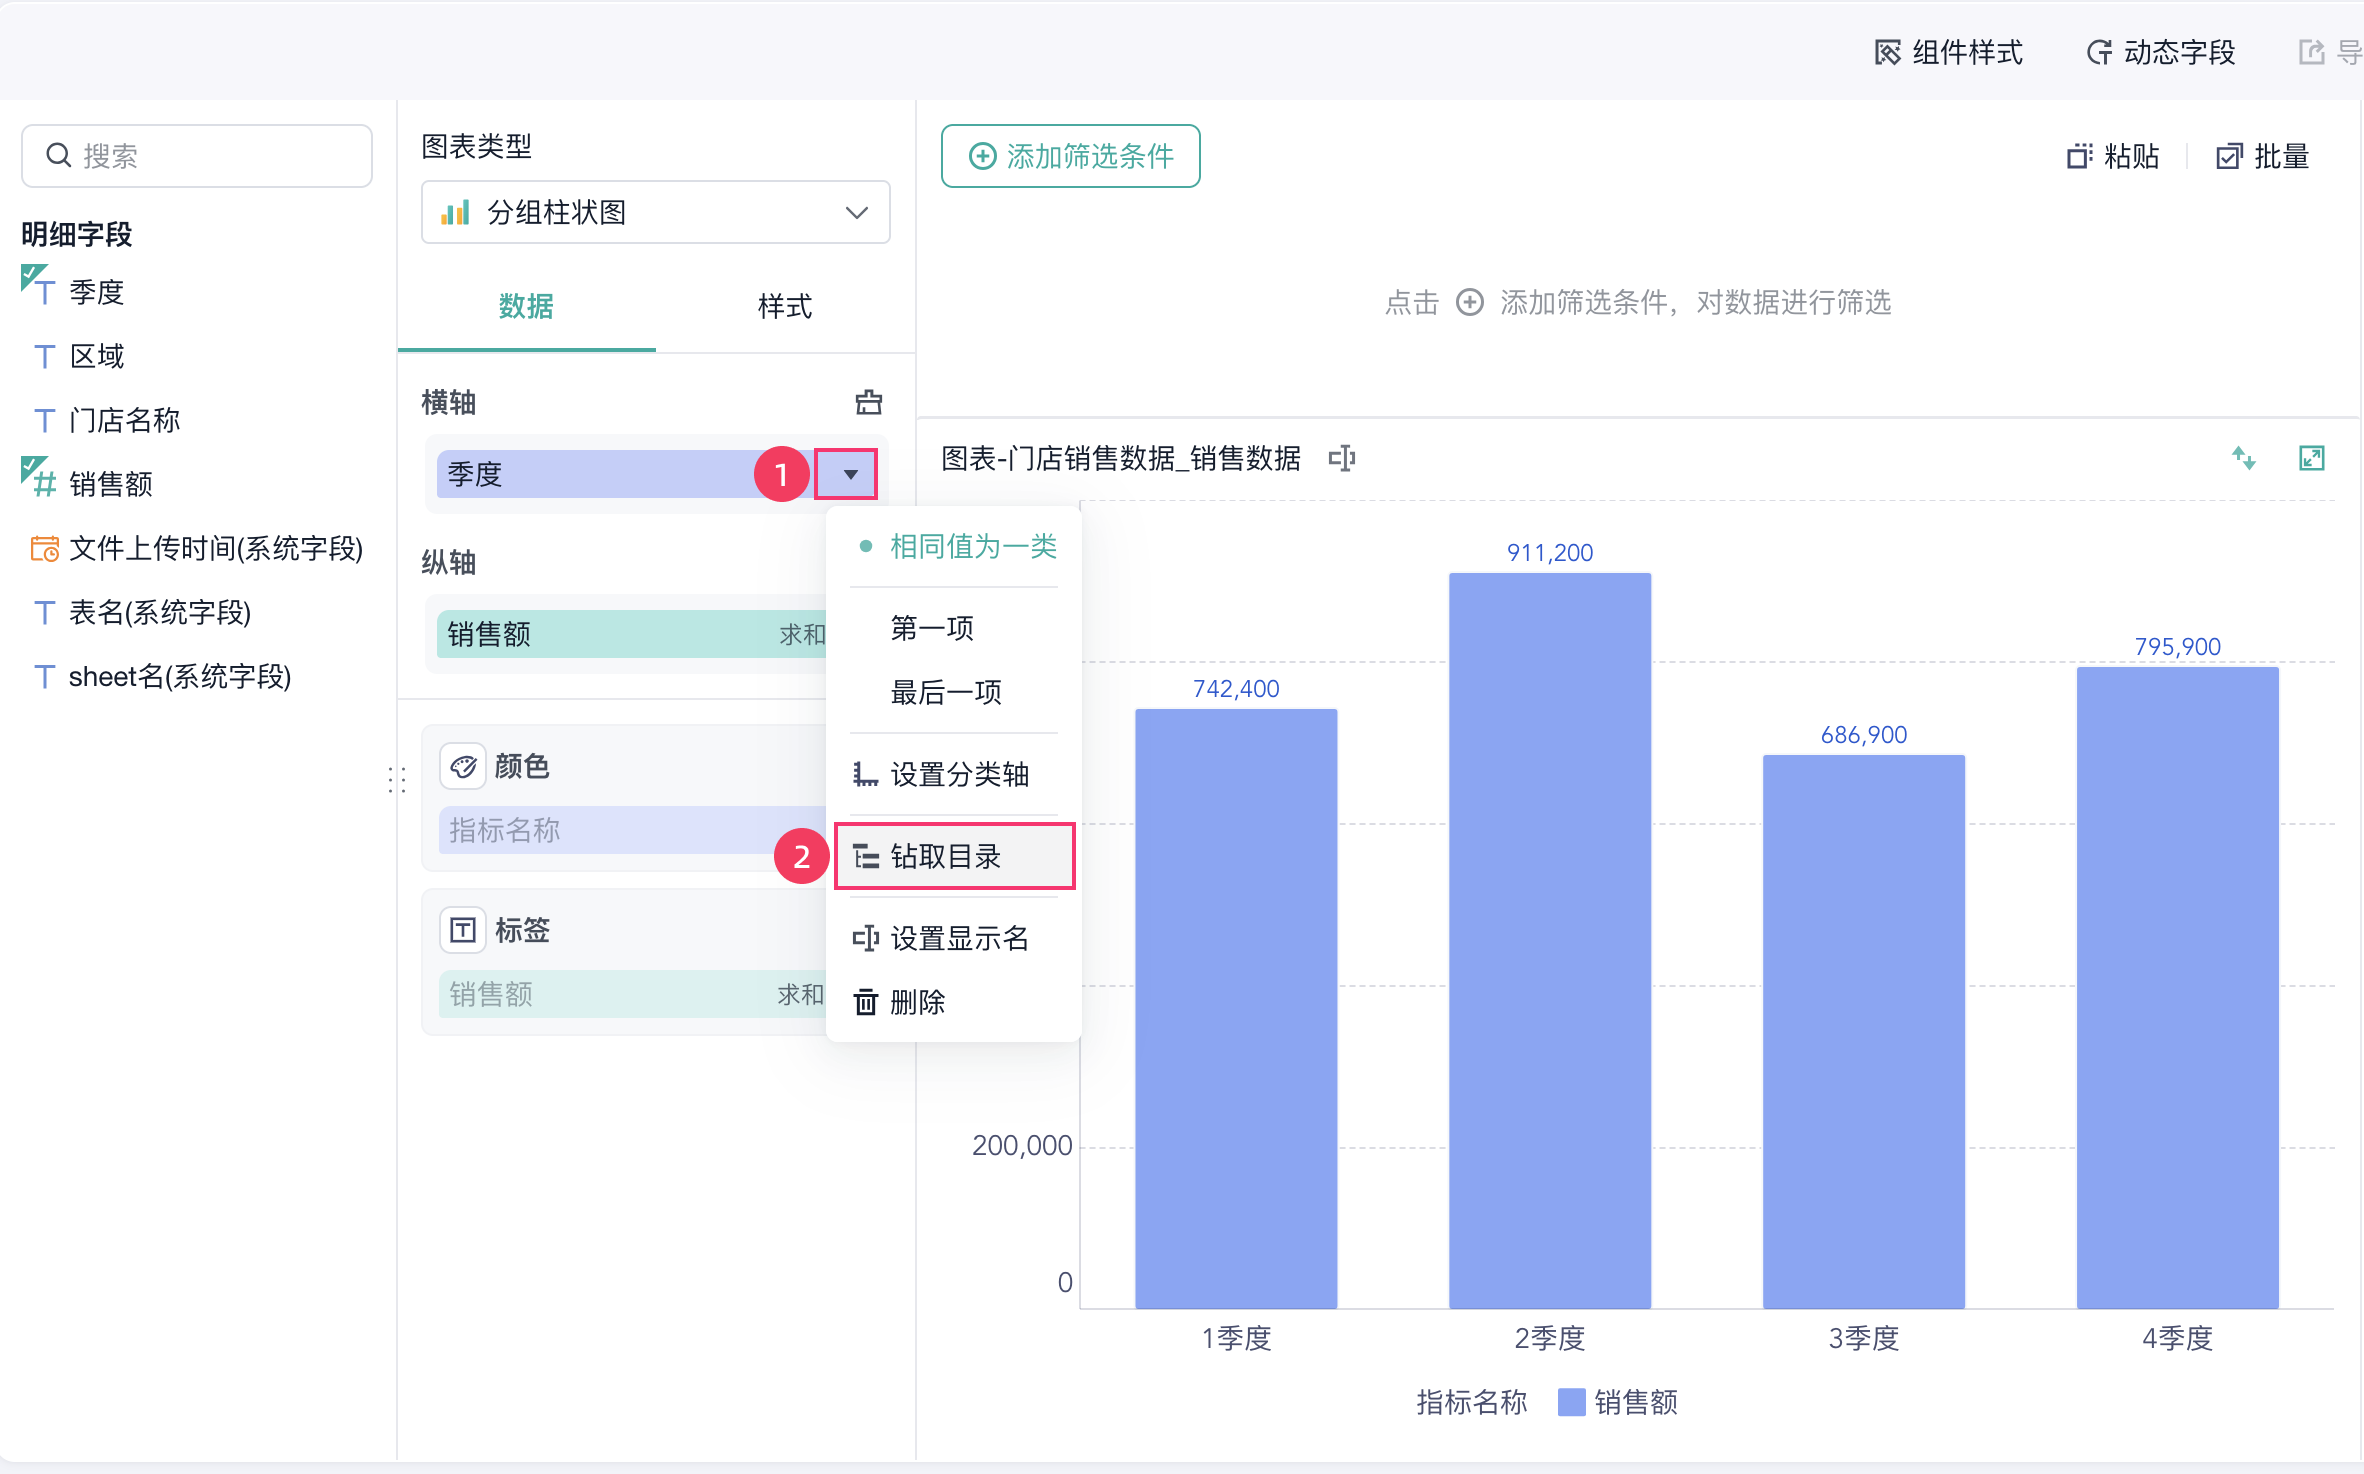Viewport: 2364px width, 1474px height.
Task: Click the 2季度 bar in the chart
Action: pyautogui.click(x=1550, y=940)
